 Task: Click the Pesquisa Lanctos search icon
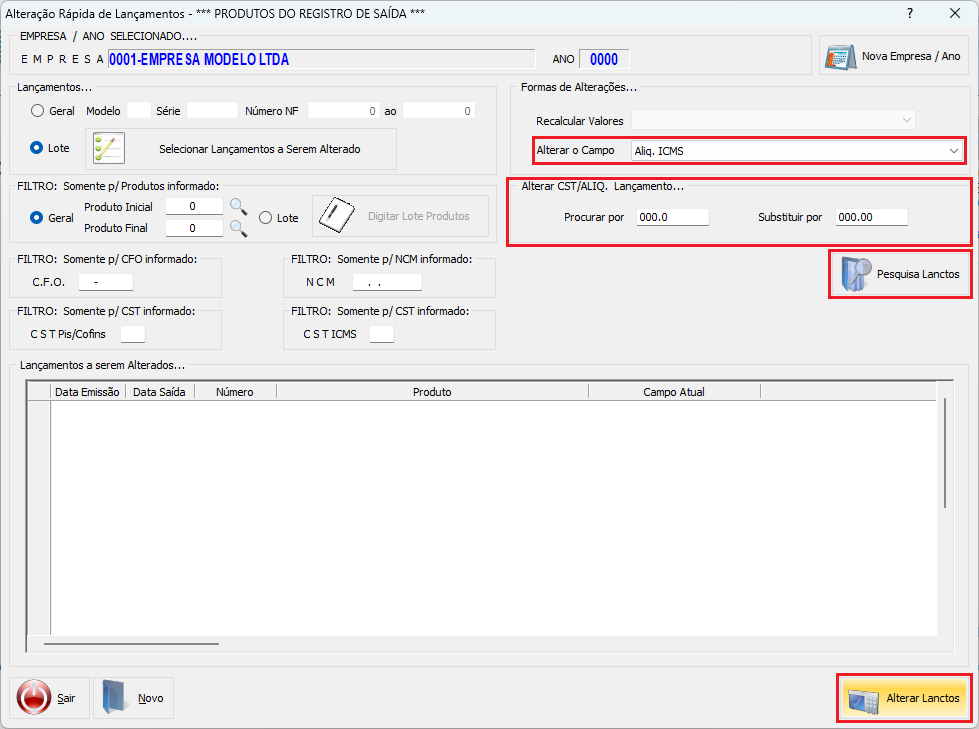(856, 274)
